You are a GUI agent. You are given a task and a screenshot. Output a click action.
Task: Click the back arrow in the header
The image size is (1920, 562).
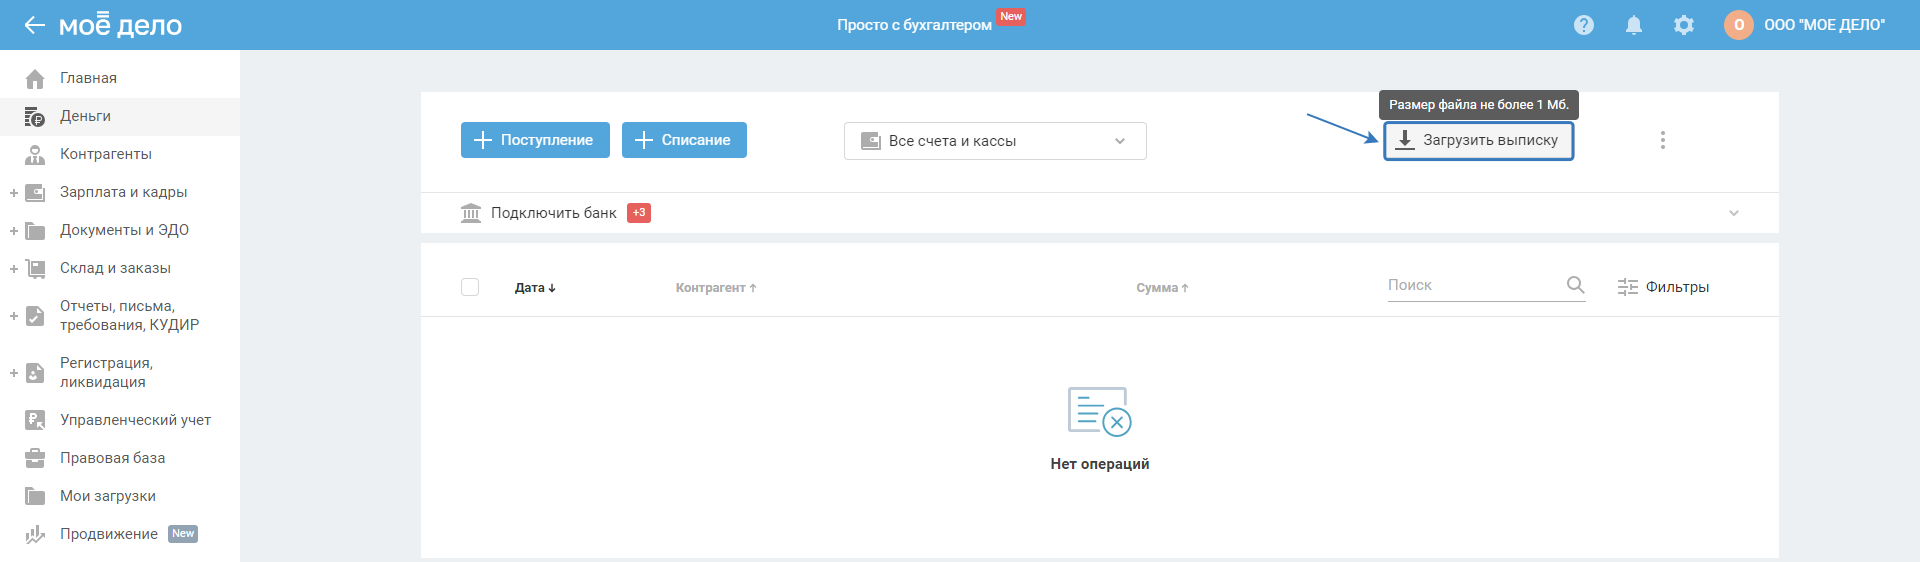[x=35, y=25]
